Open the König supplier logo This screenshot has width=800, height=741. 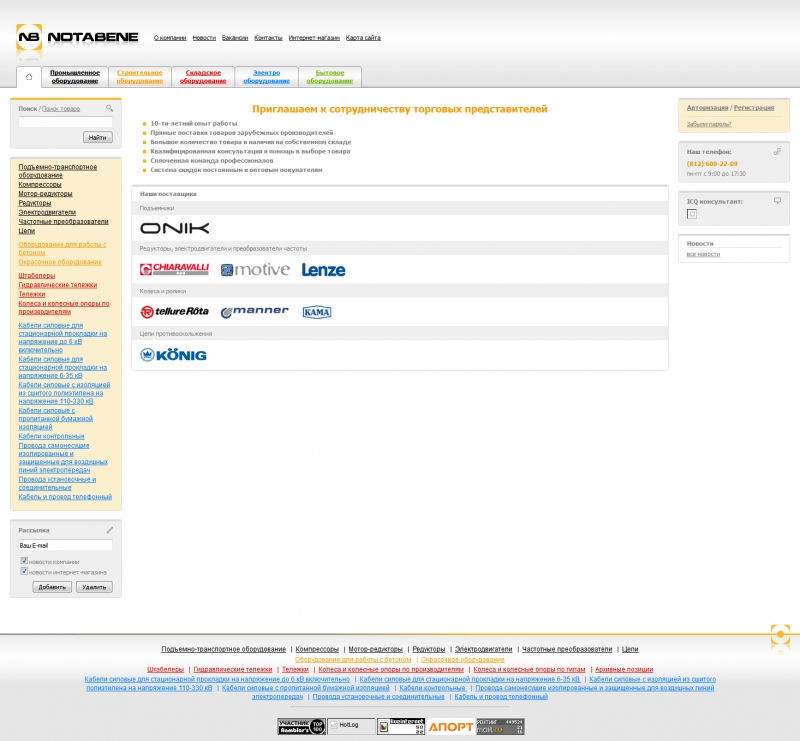[173, 355]
